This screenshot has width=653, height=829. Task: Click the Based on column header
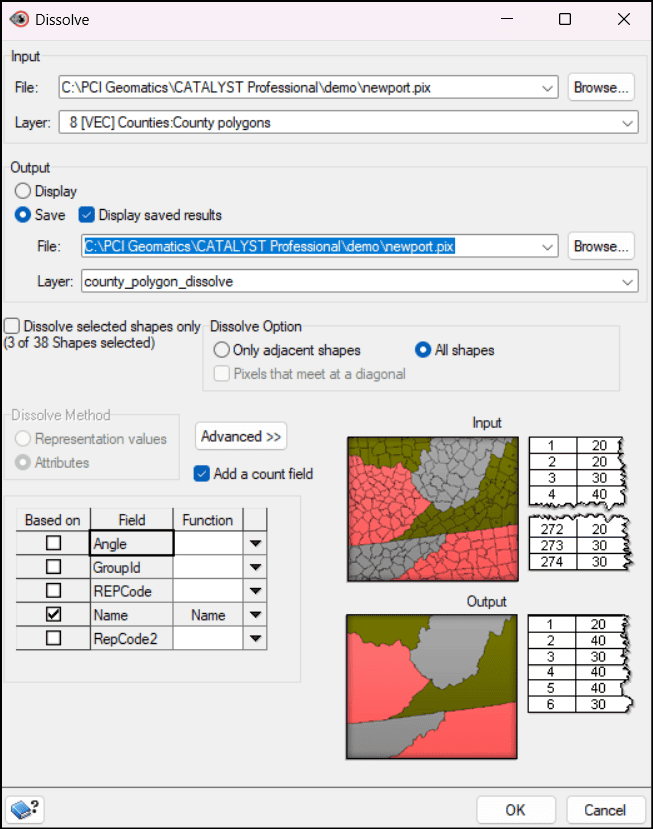point(53,520)
